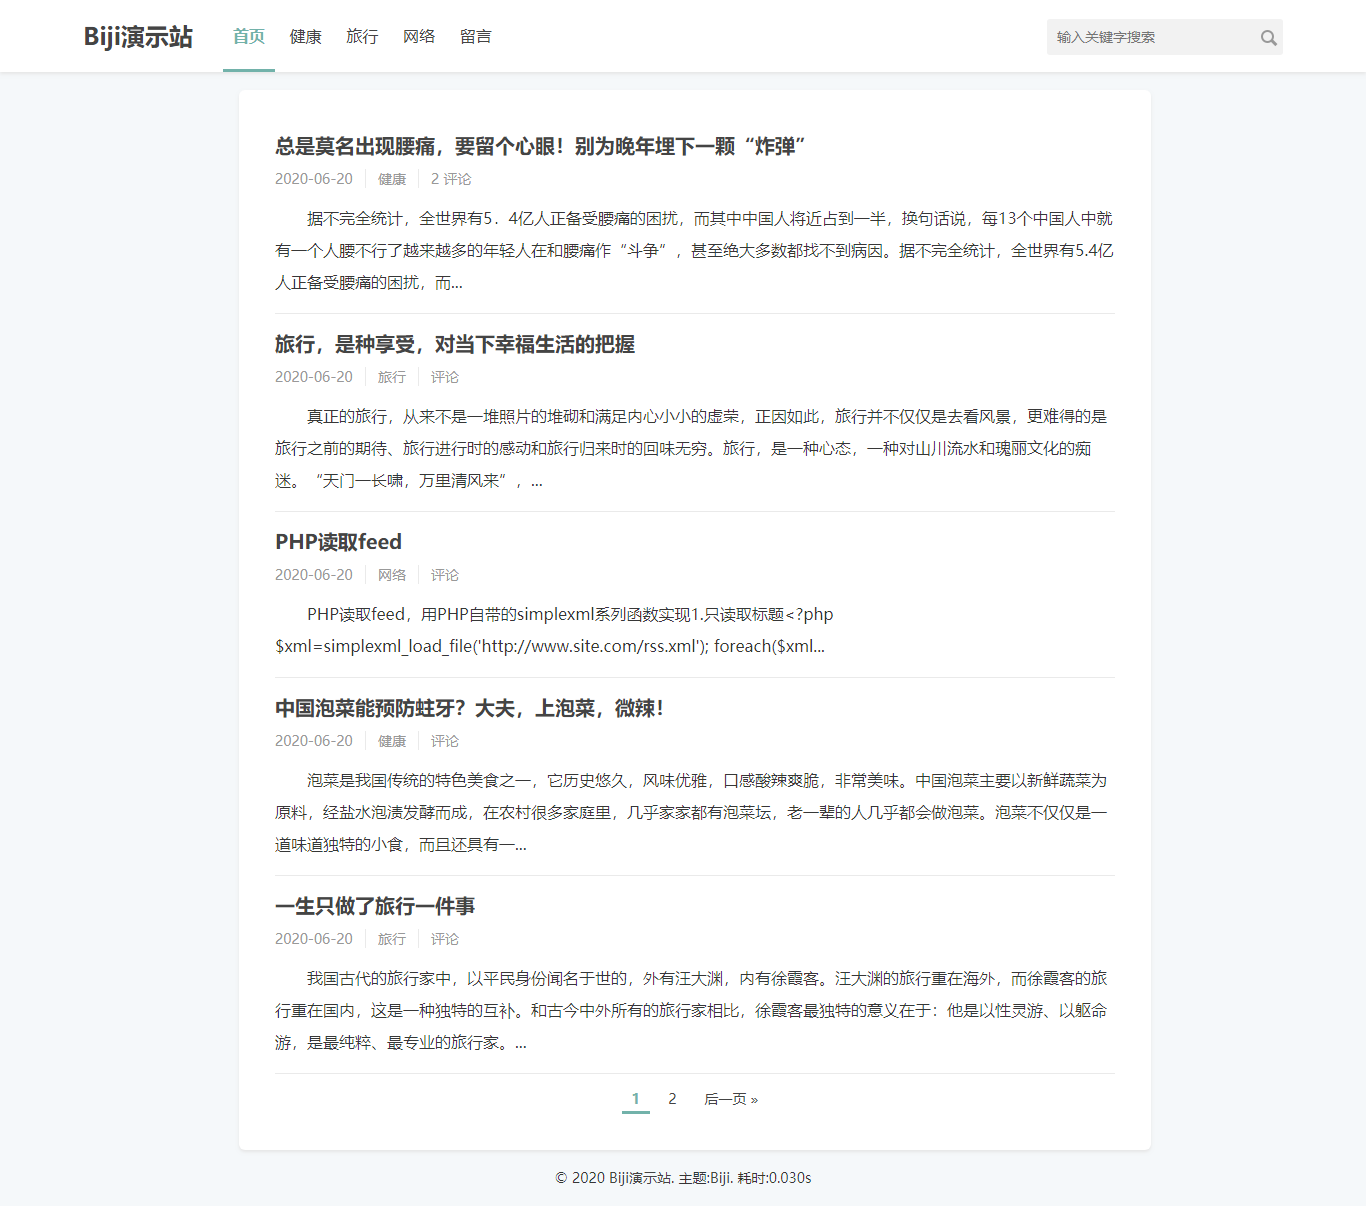Go to pagination page 2
Screen dimensions: 1366x1206
pyautogui.click(x=672, y=1099)
